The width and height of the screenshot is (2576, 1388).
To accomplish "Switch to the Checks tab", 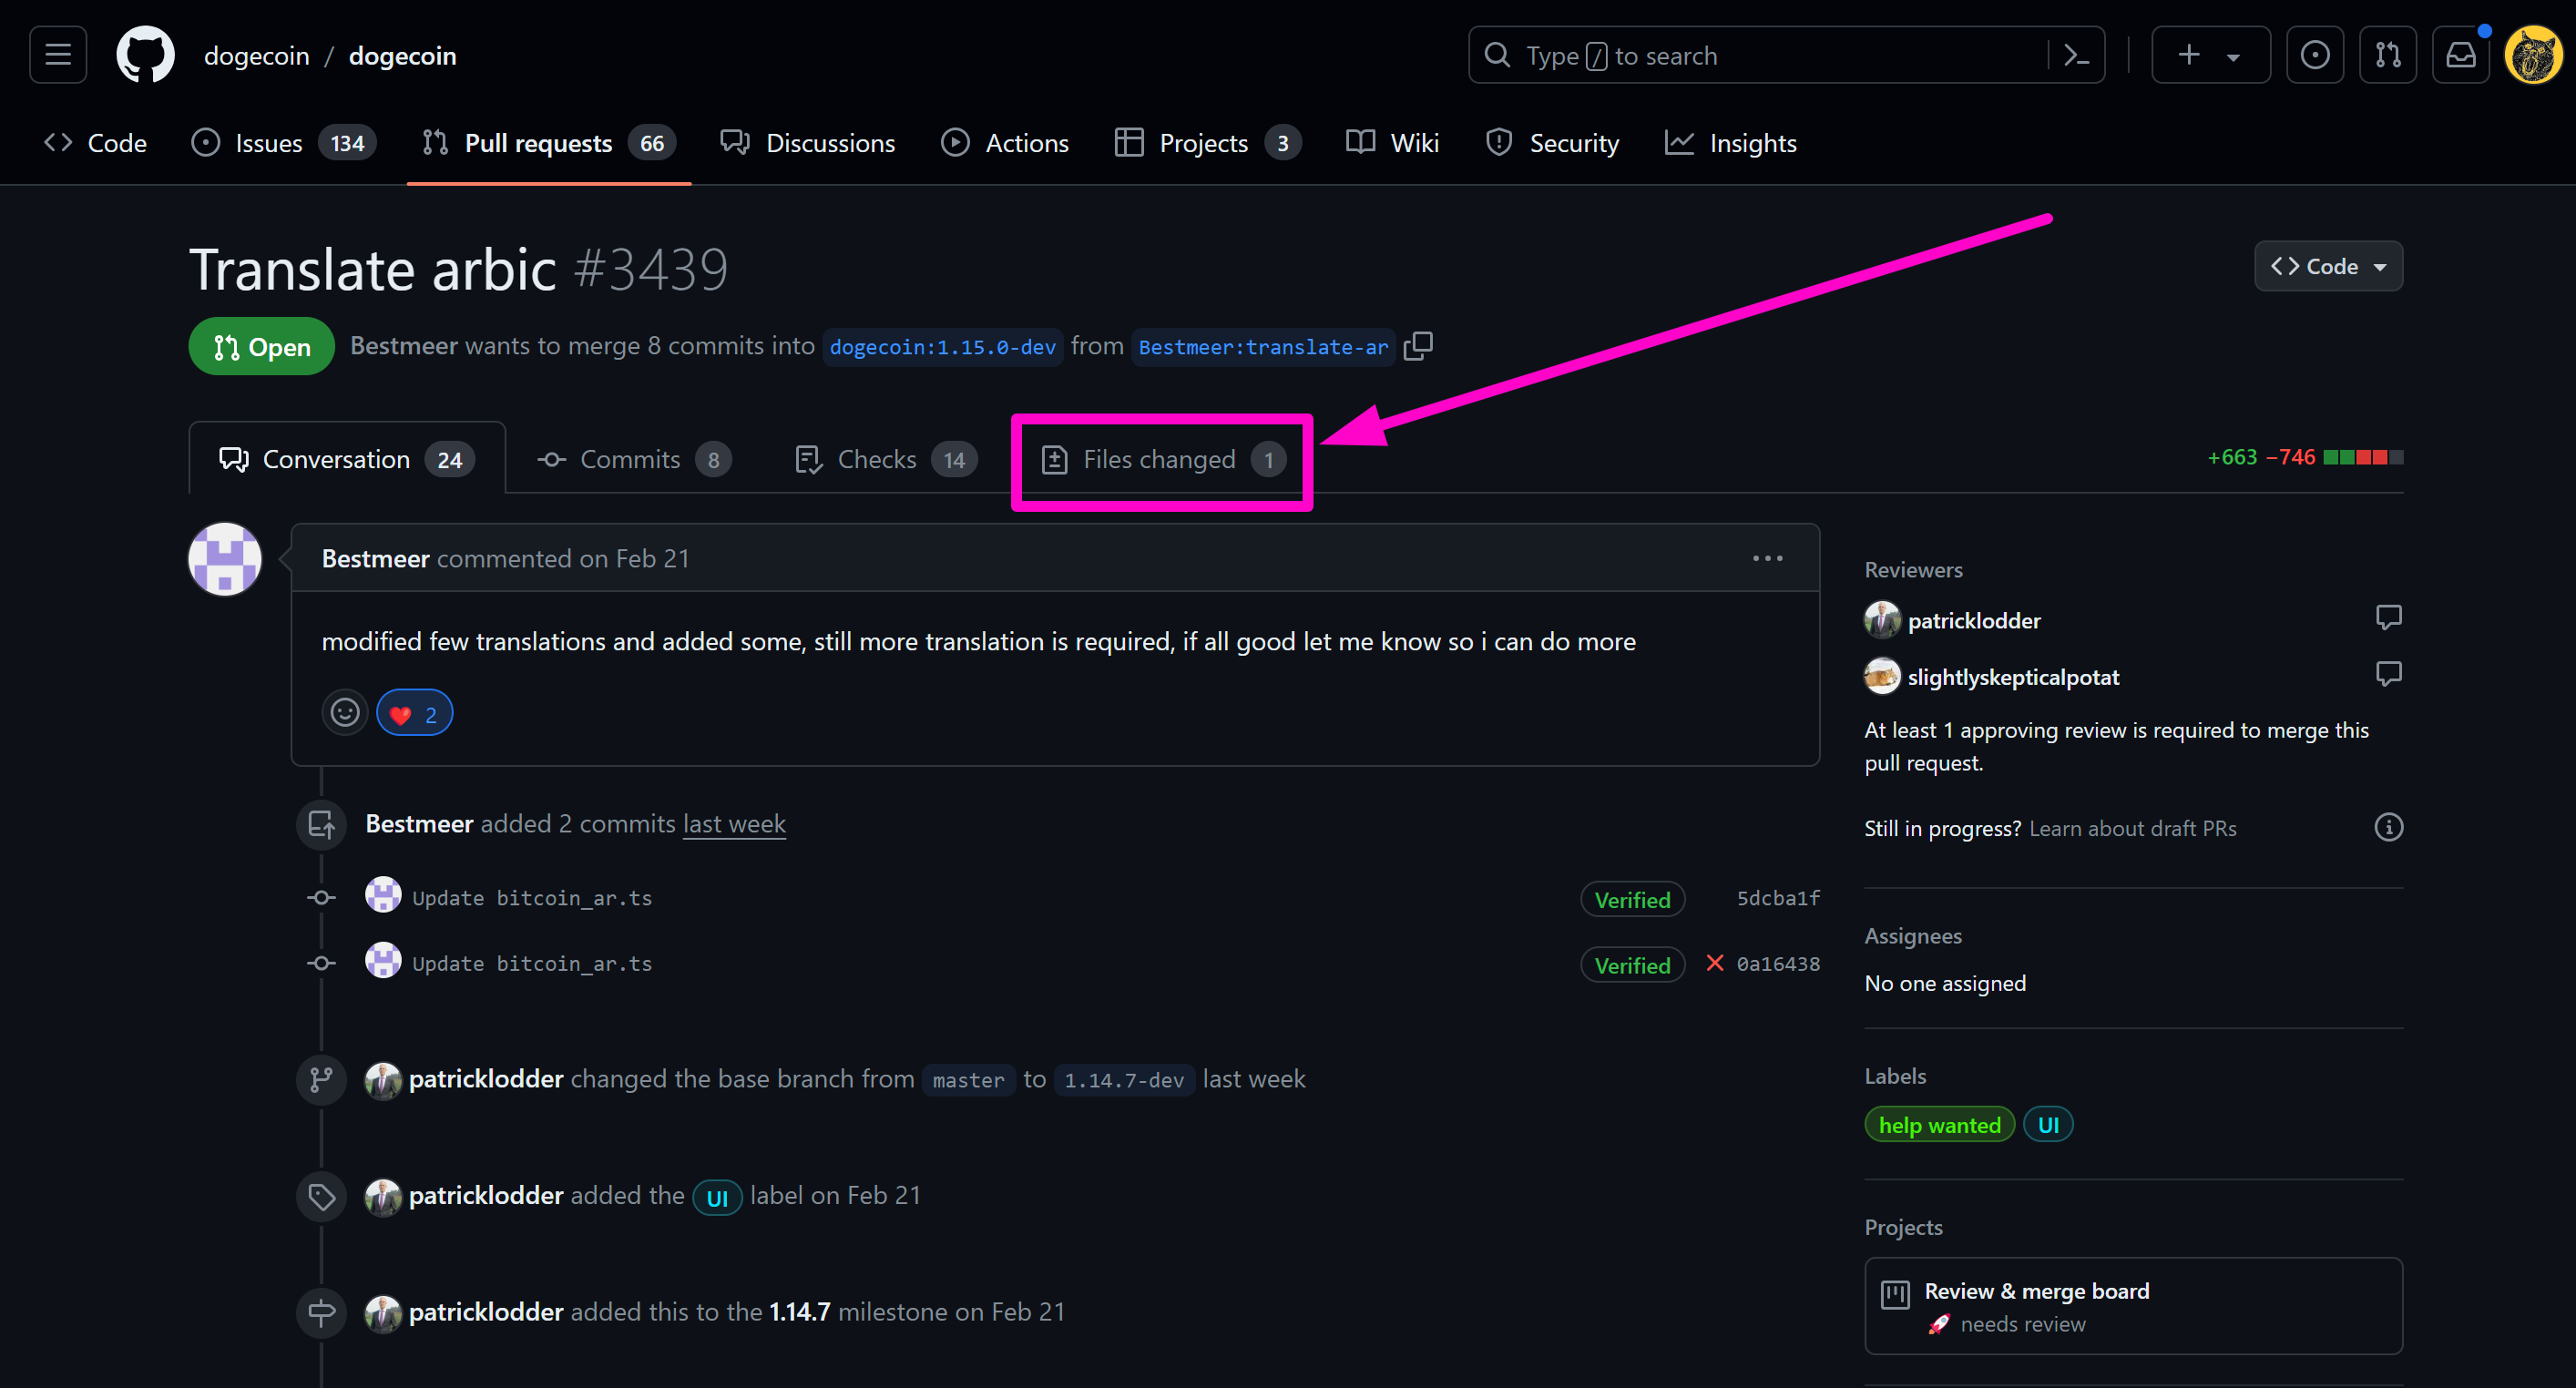I will pos(886,459).
